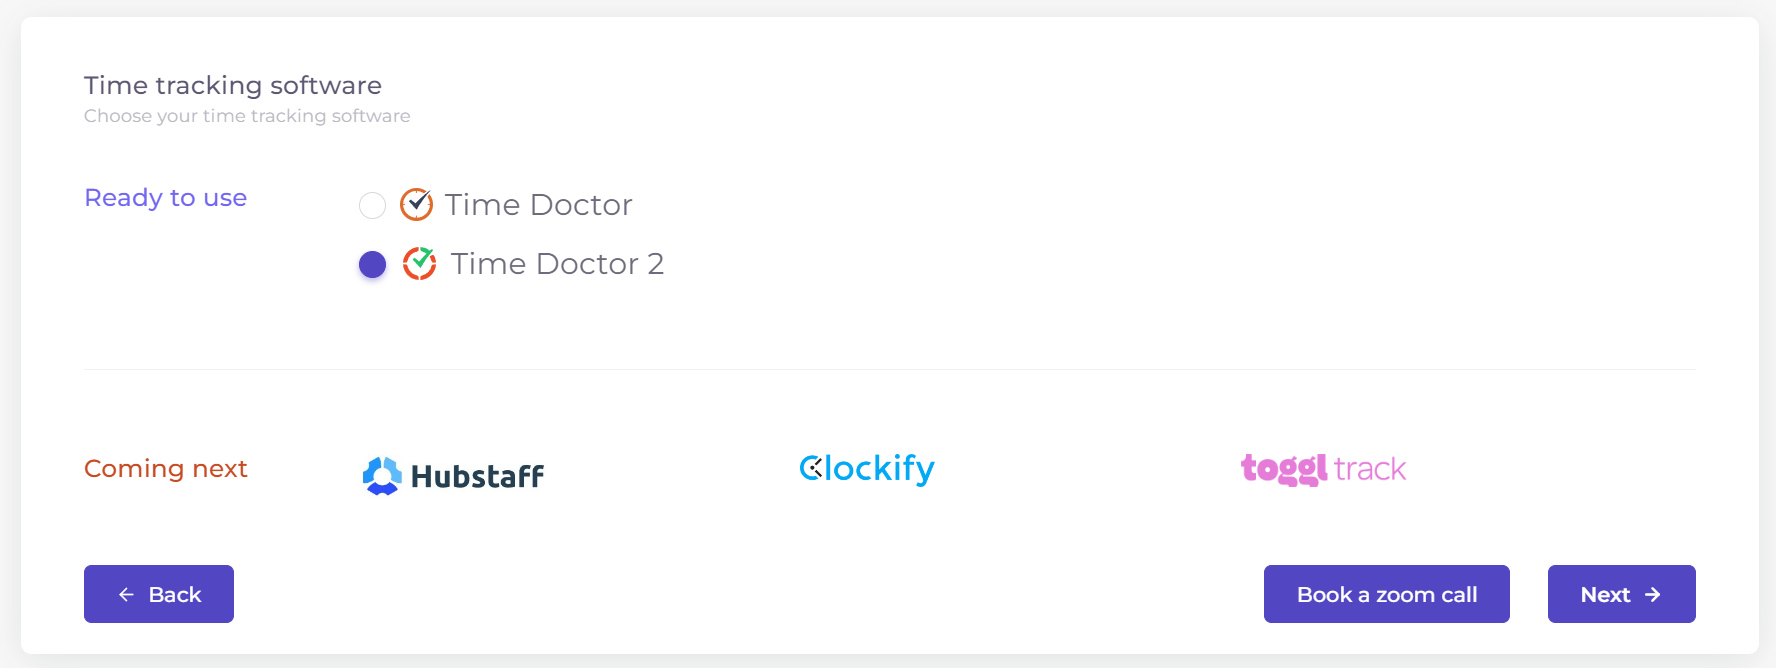Click the right arrow in Next button
Screen dimensions: 1776x668
[1653, 595]
